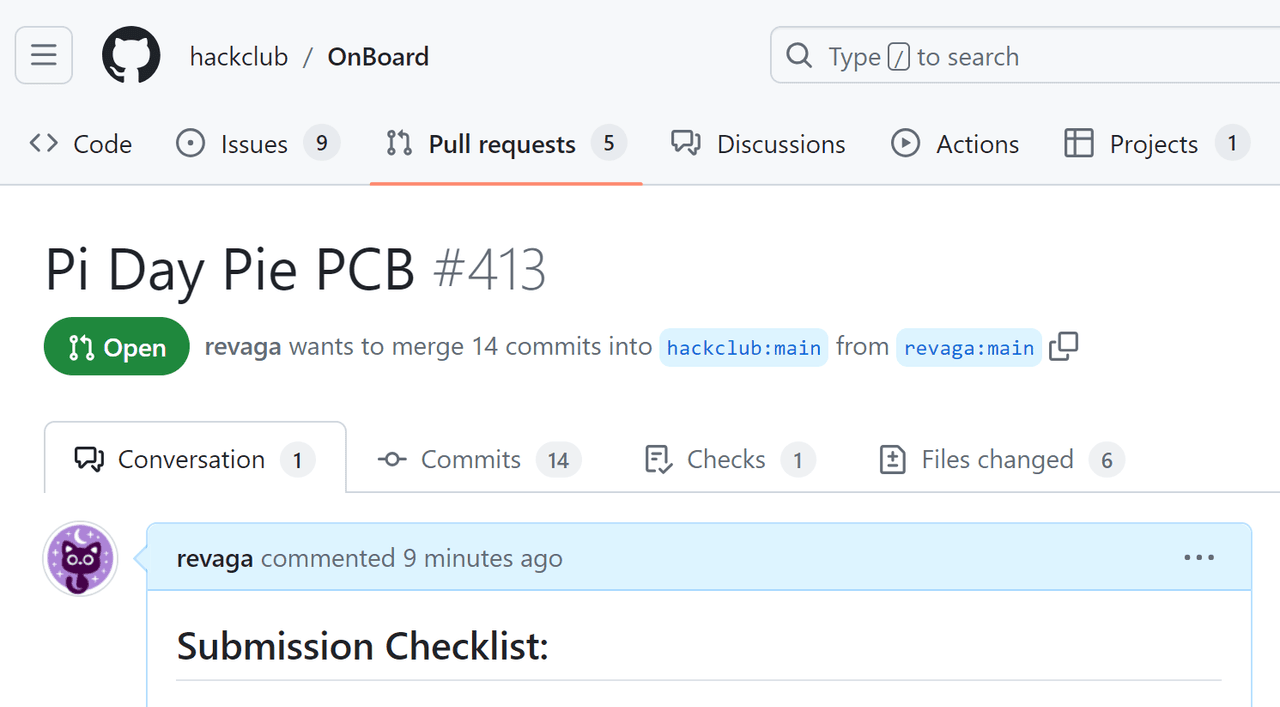The image size is (1280, 707).
Task: Select the Conversation tab
Action: pos(194,460)
